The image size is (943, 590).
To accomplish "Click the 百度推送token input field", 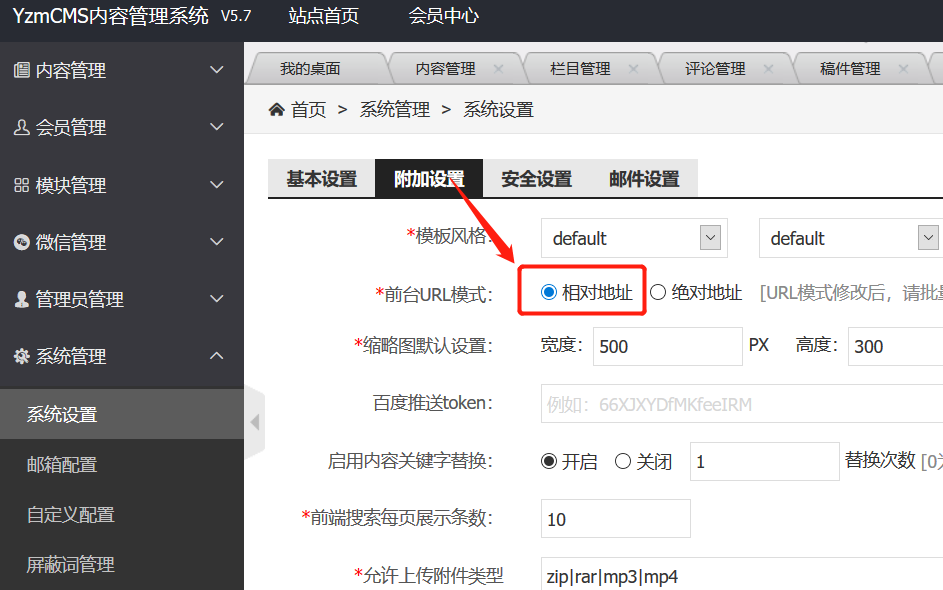I will coord(740,404).
